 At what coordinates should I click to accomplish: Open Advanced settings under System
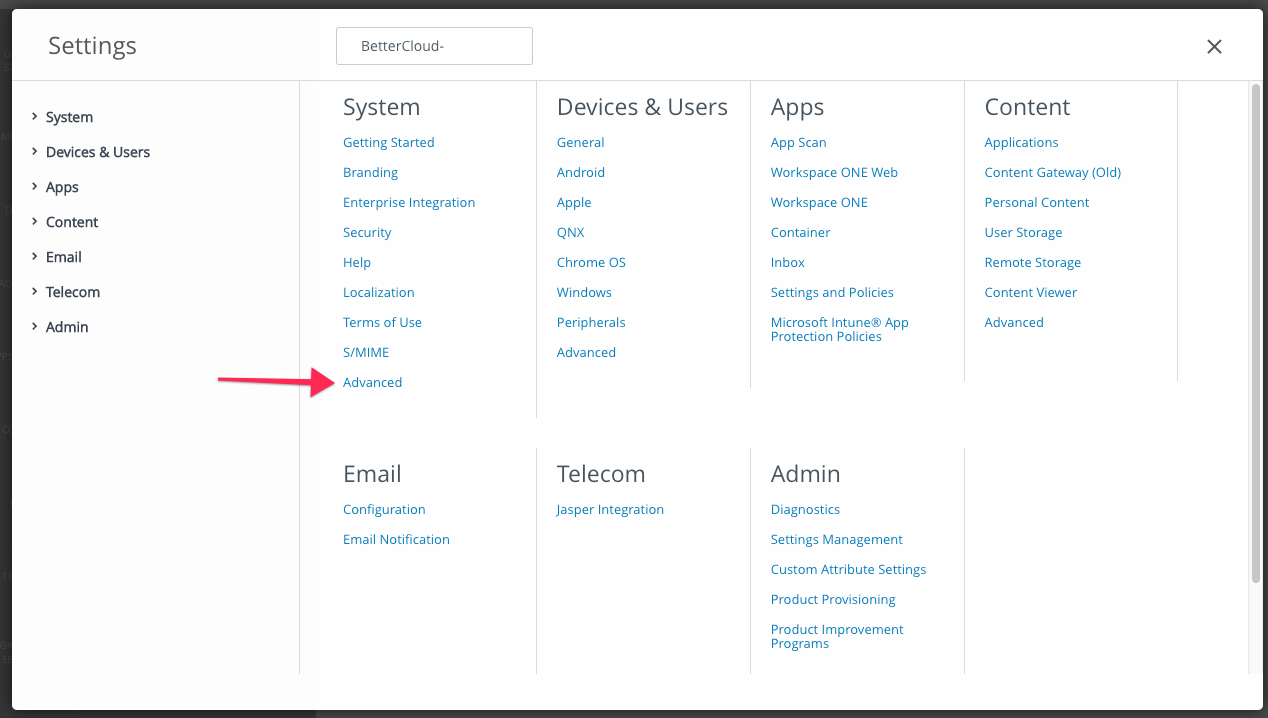pyautogui.click(x=372, y=382)
